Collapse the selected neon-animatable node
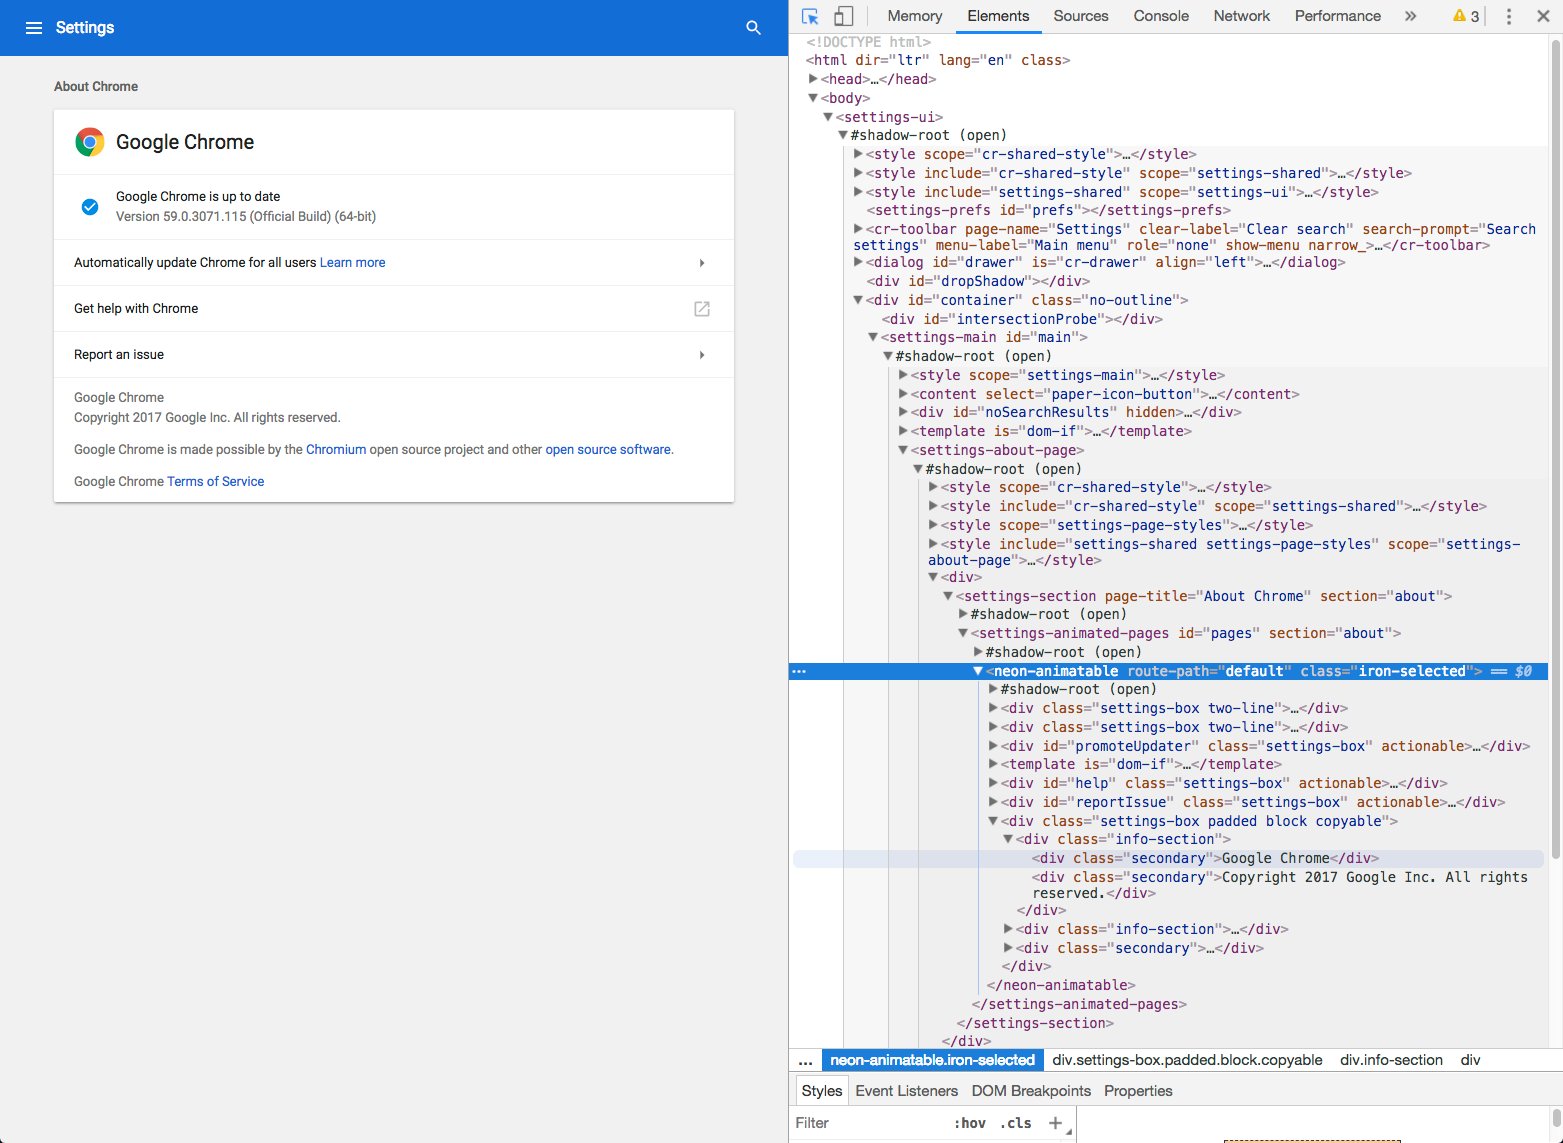This screenshot has height=1143, width=1563. 978,671
